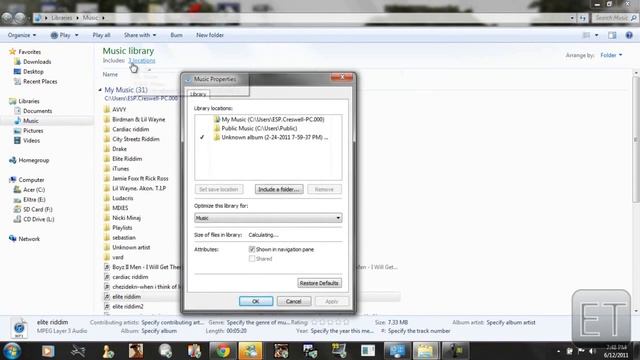Screen dimensions: 640x360
Task: Click the Back navigation arrow in Explorer
Action: point(7,18)
